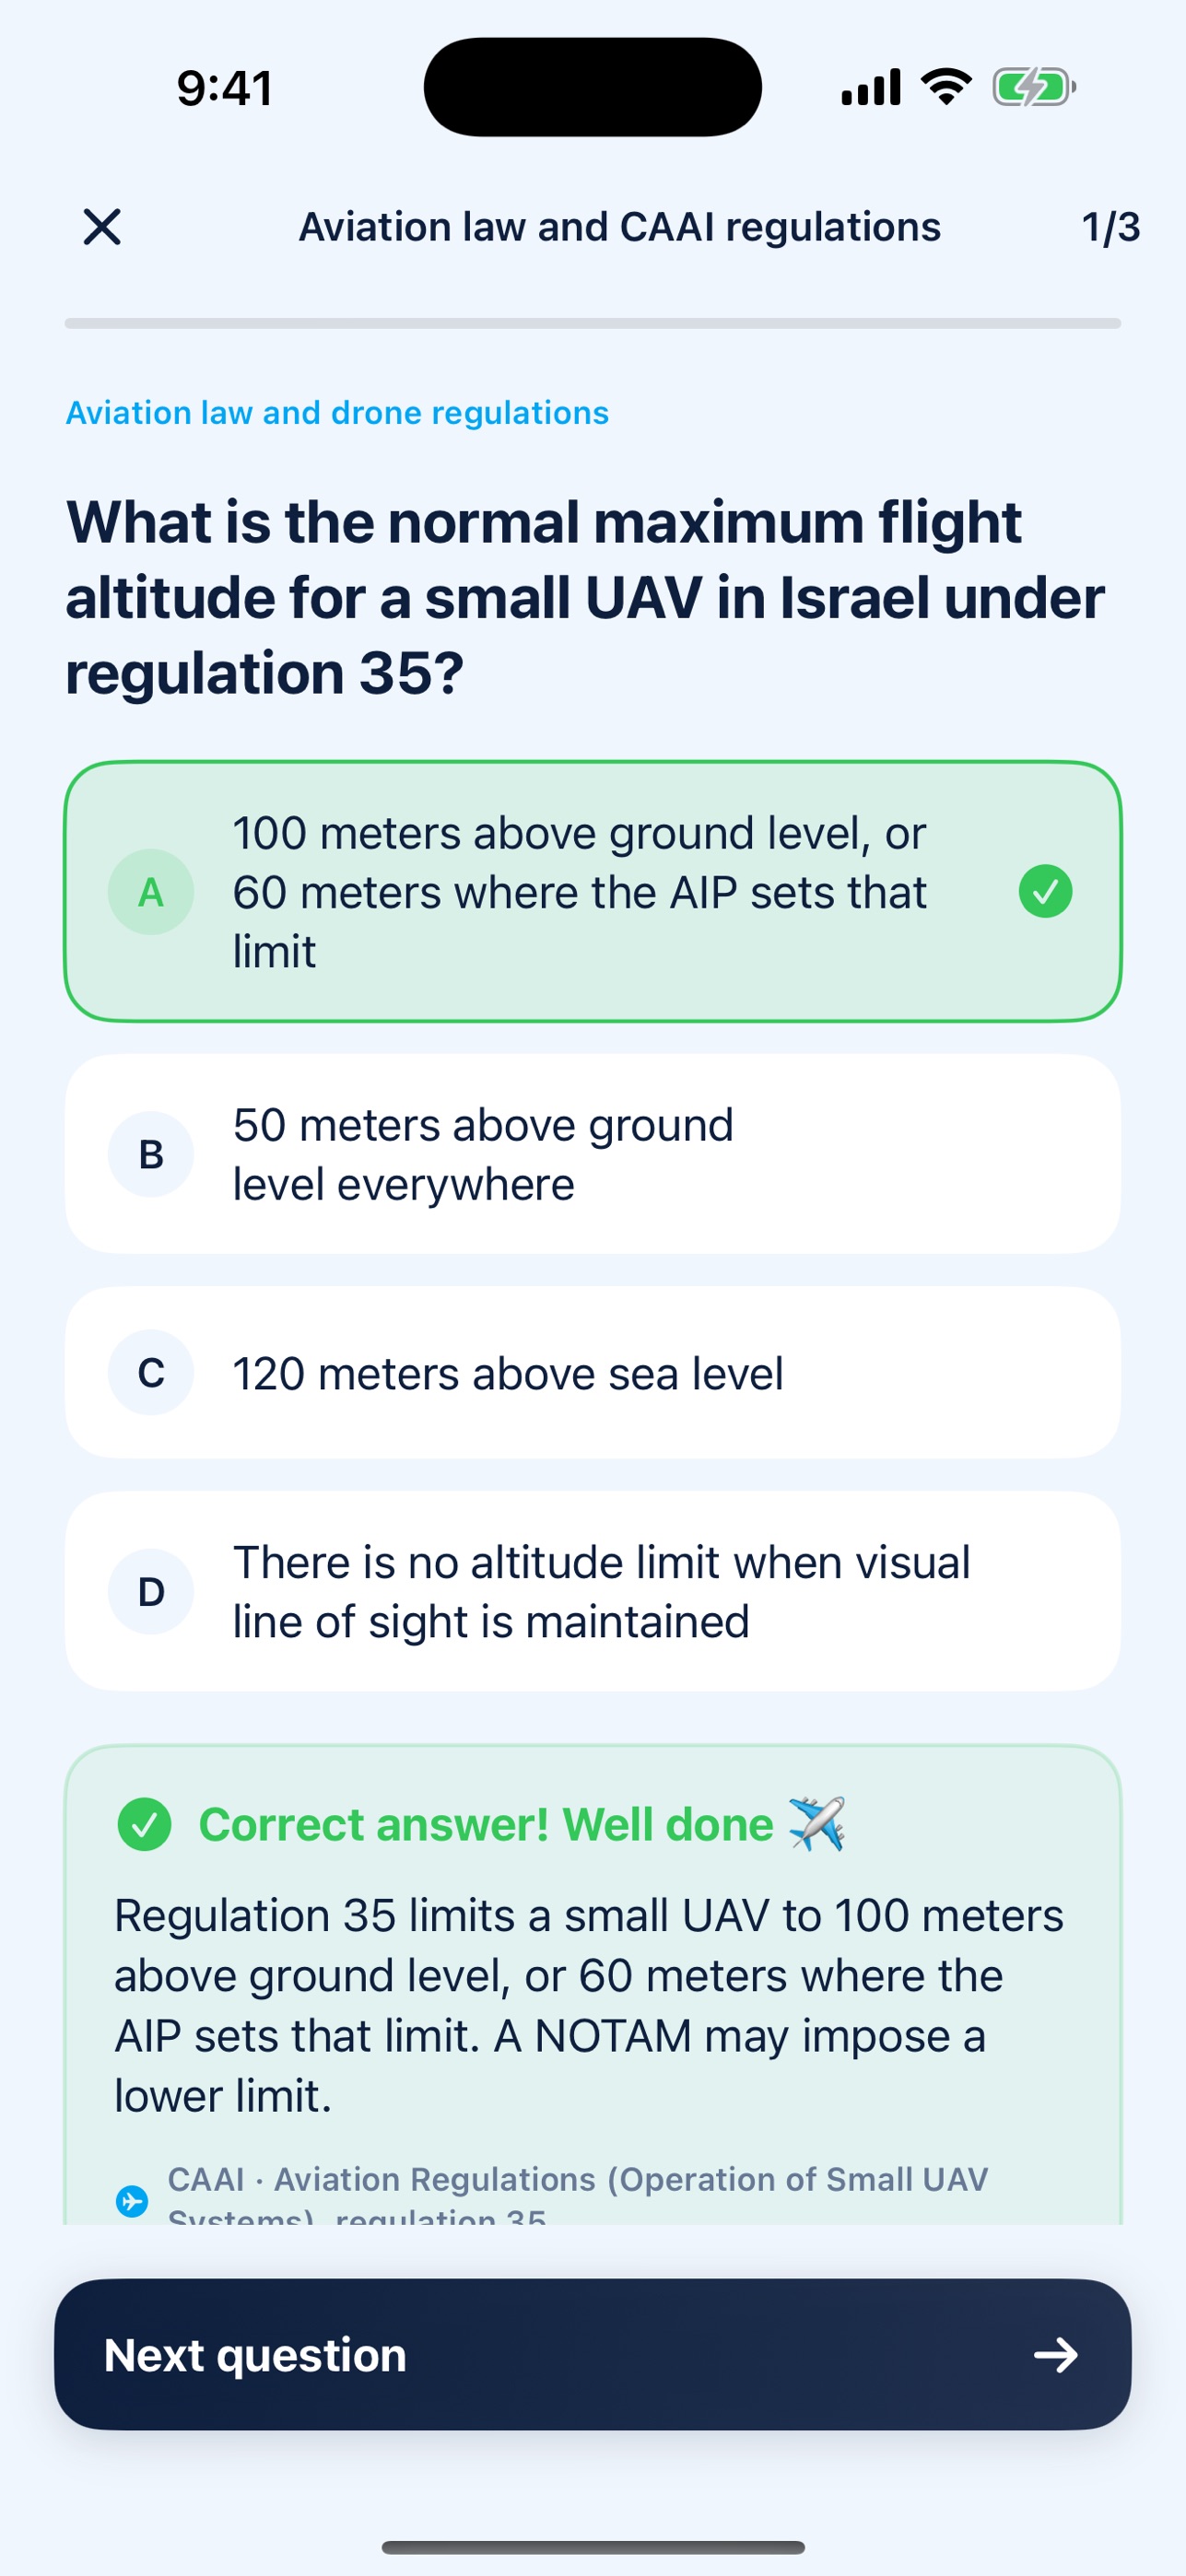Tap the green checkmark on answer A
This screenshot has width=1186, height=2576.
1045,891
